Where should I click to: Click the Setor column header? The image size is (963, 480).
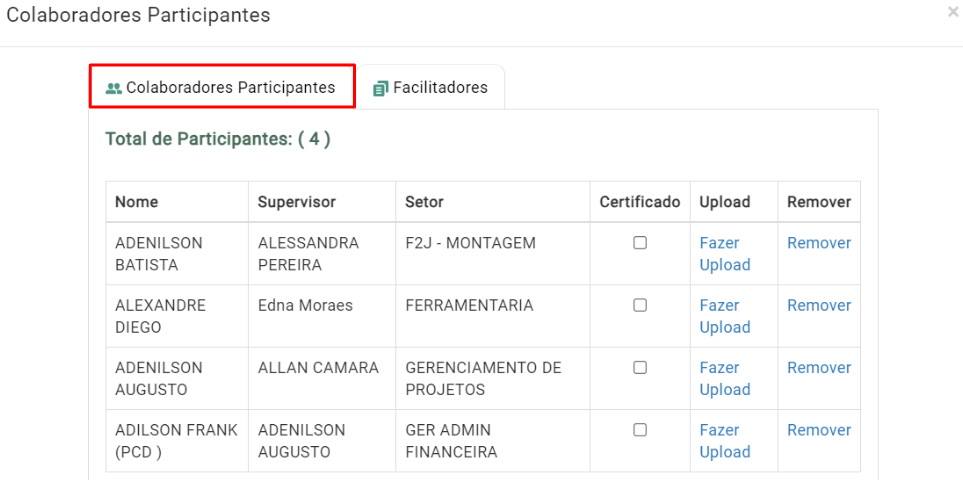(424, 202)
